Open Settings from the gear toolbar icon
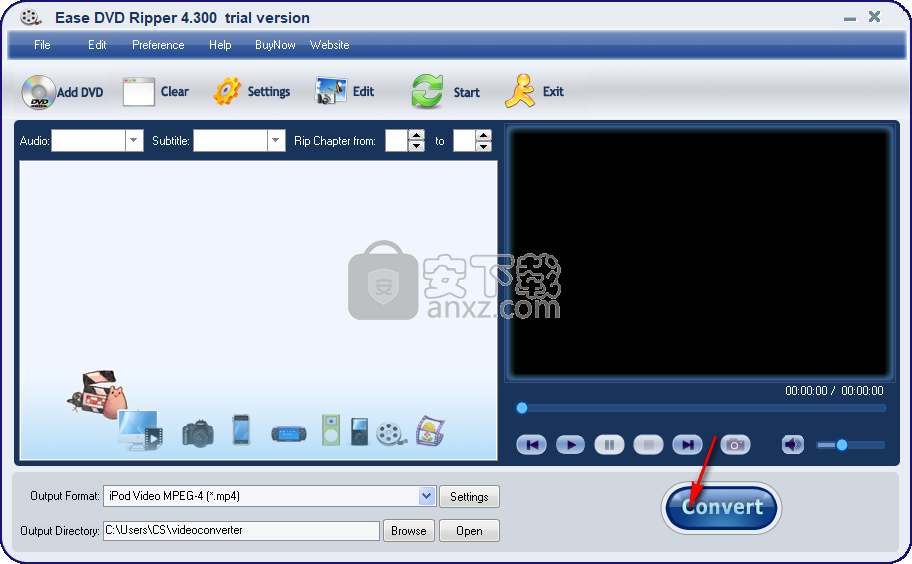 tap(227, 91)
